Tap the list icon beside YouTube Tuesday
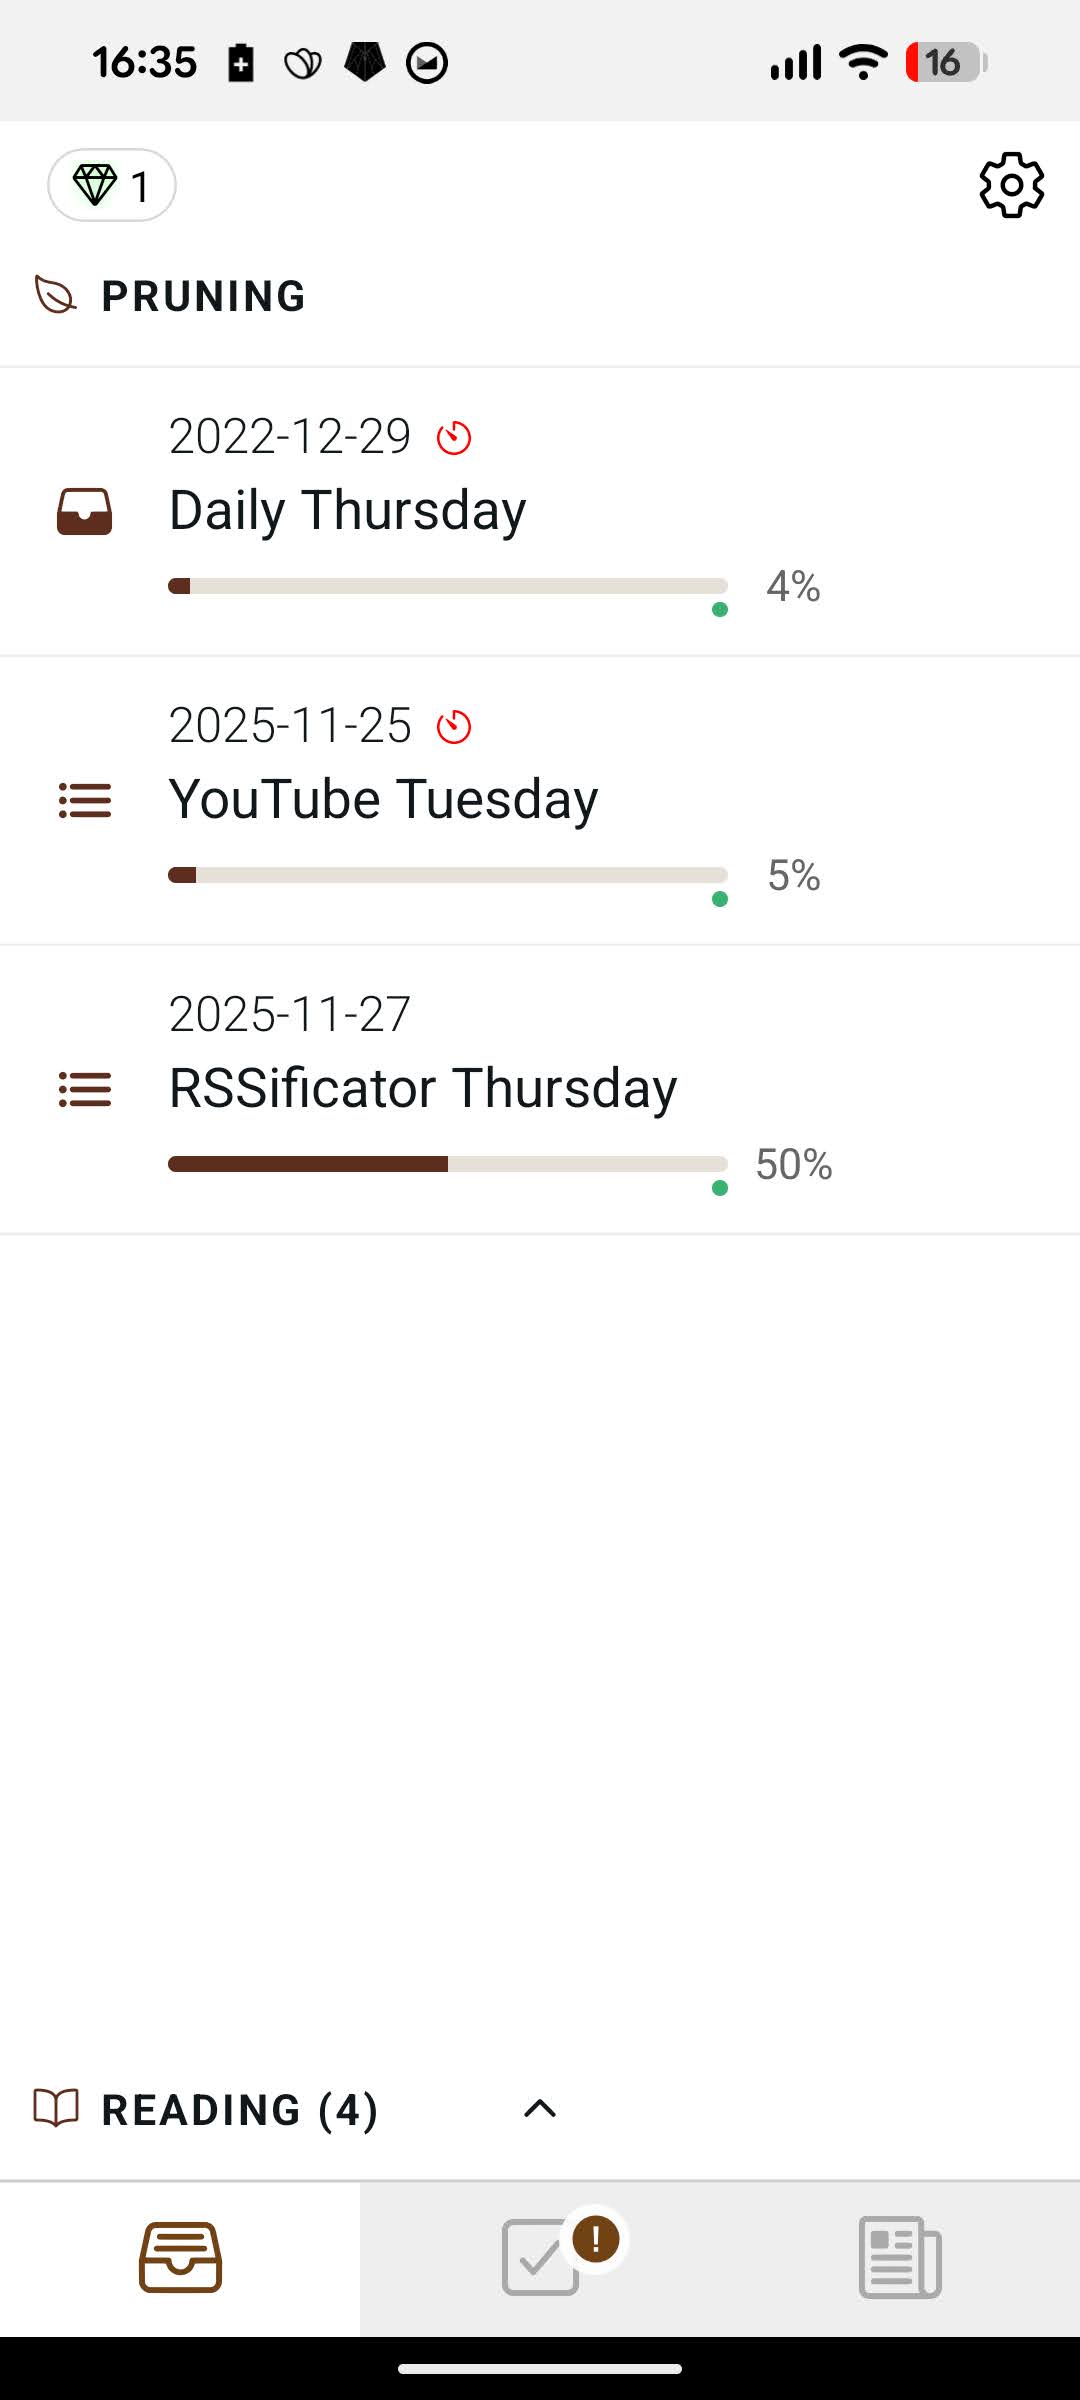Viewport: 1080px width, 2400px height. point(84,800)
